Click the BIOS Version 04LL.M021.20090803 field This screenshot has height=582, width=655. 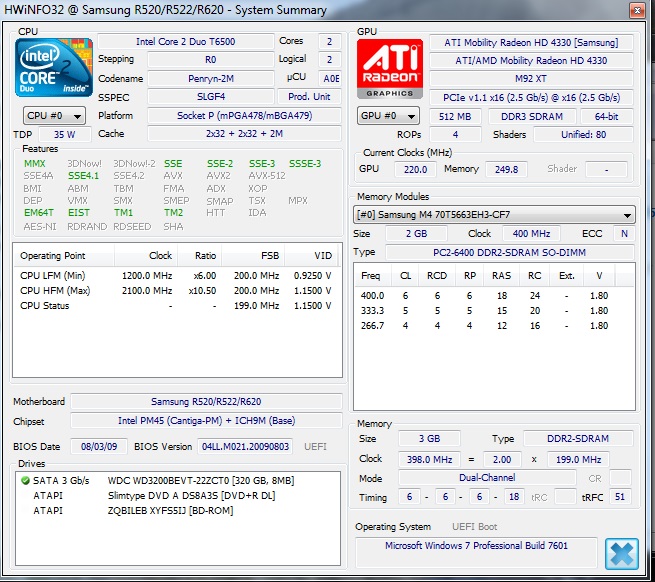(x=245, y=447)
